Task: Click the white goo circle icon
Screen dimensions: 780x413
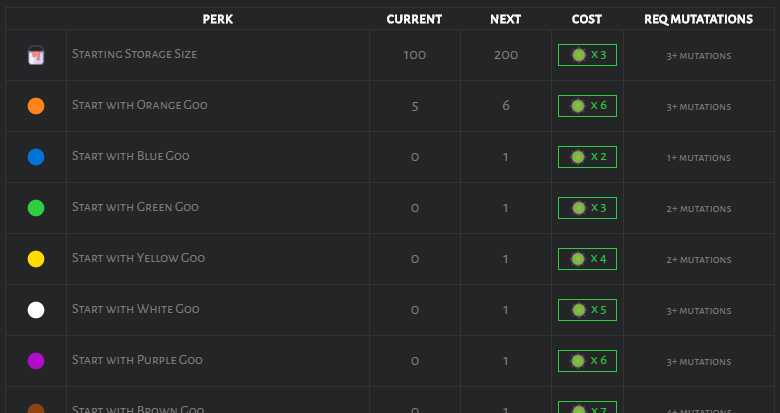Action: coord(36,310)
